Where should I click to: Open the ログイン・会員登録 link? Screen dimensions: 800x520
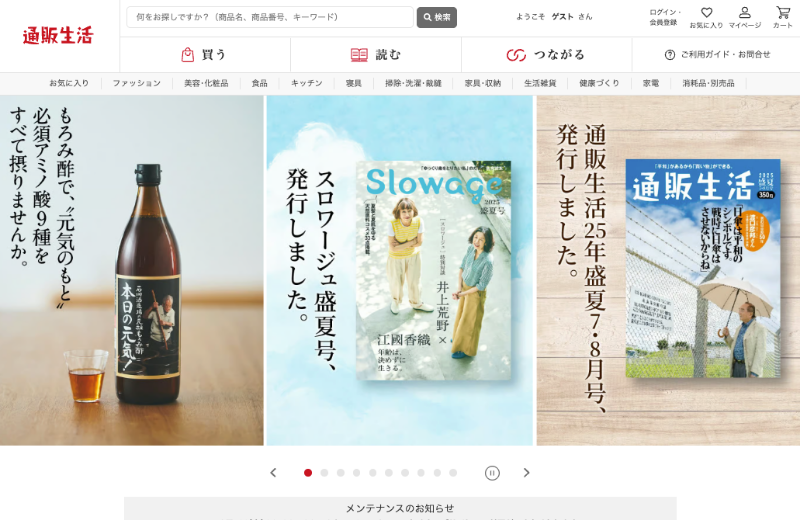pos(664,17)
